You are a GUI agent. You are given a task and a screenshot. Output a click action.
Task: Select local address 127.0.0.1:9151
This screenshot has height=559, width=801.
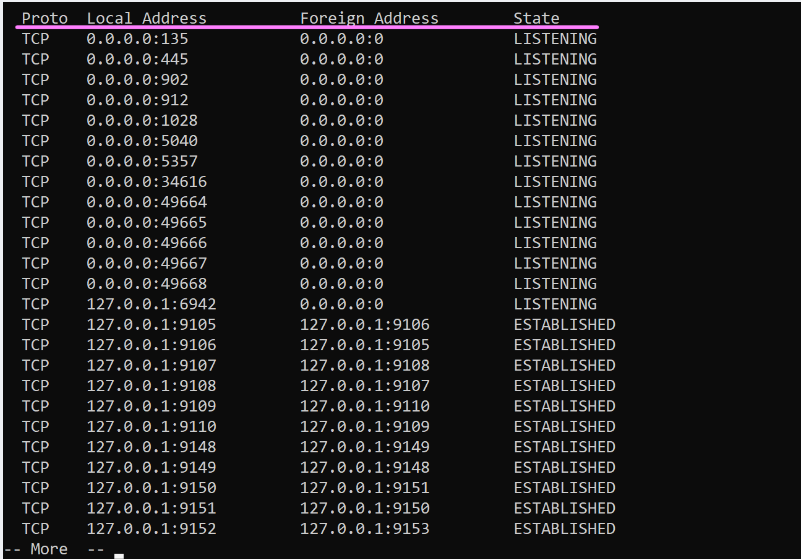coord(151,509)
